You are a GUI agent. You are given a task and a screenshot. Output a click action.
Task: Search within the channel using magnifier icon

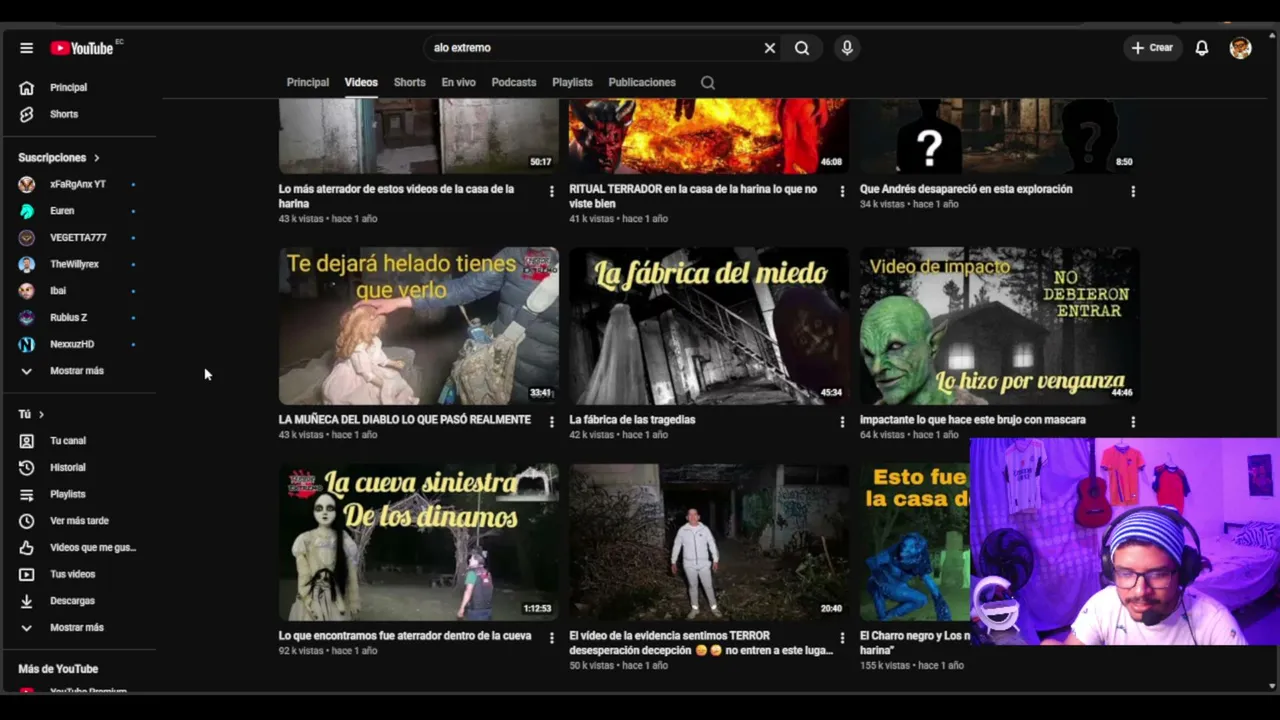(x=708, y=83)
